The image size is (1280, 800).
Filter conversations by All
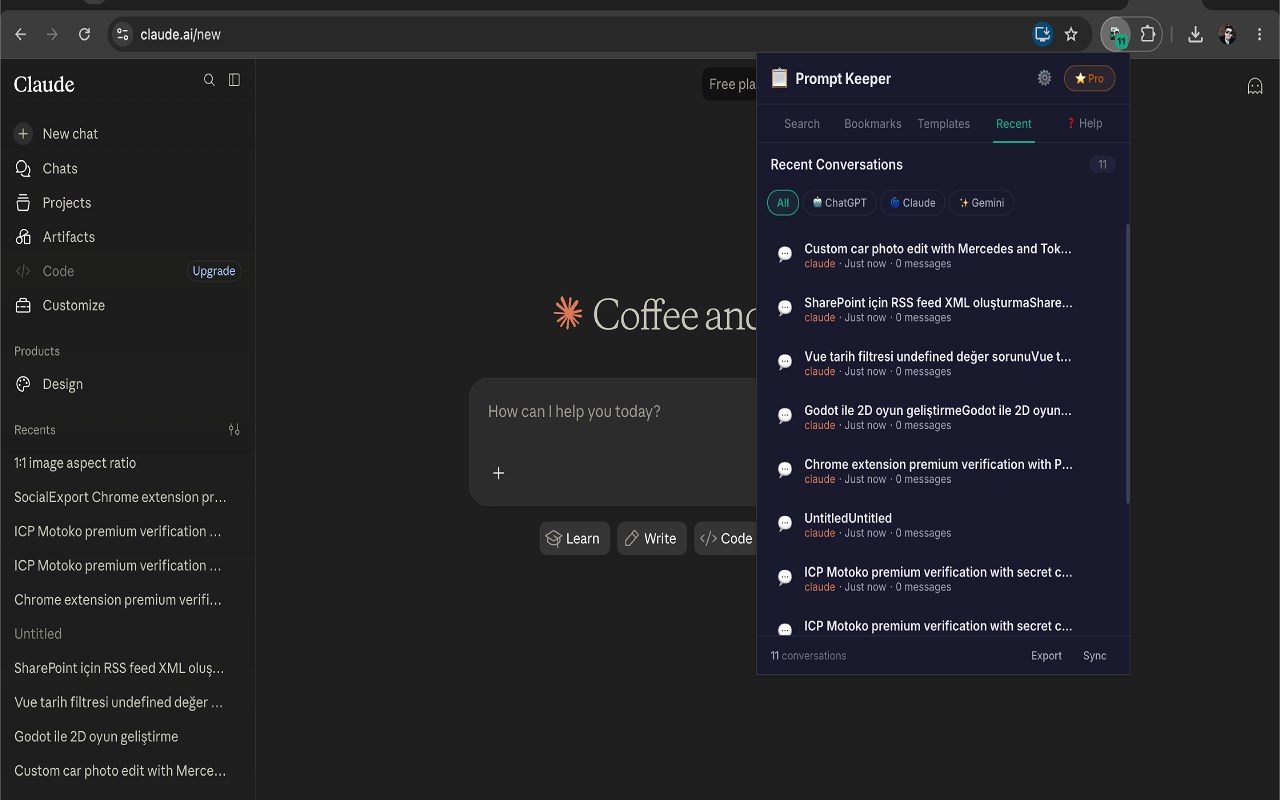tap(783, 203)
